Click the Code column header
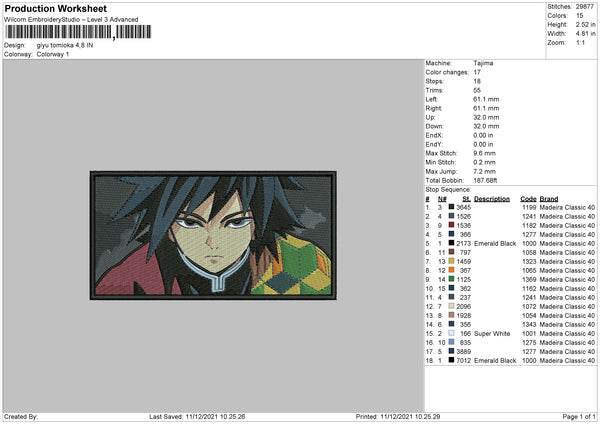The image size is (600, 424). [x=528, y=199]
